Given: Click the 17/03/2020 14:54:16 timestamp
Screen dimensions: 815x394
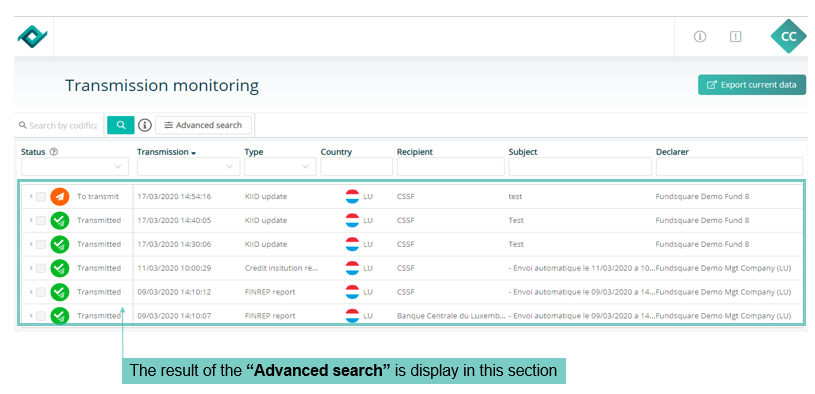Looking at the screenshot, I should click(x=174, y=196).
